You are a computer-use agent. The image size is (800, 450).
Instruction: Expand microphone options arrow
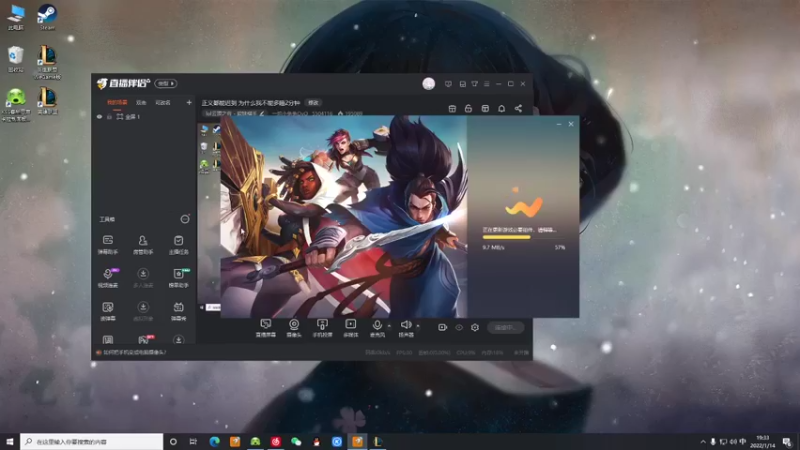point(389,326)
